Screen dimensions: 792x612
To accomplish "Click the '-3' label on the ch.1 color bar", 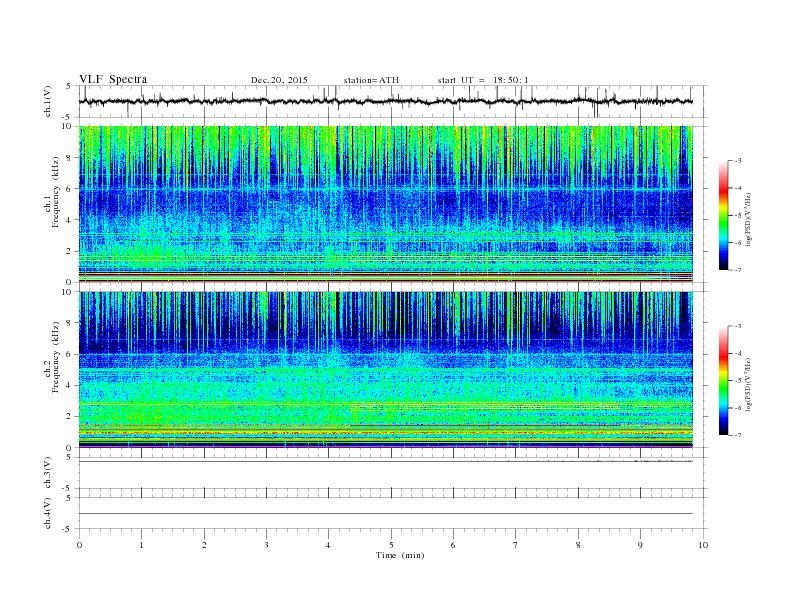I will [x=737, y=161].
